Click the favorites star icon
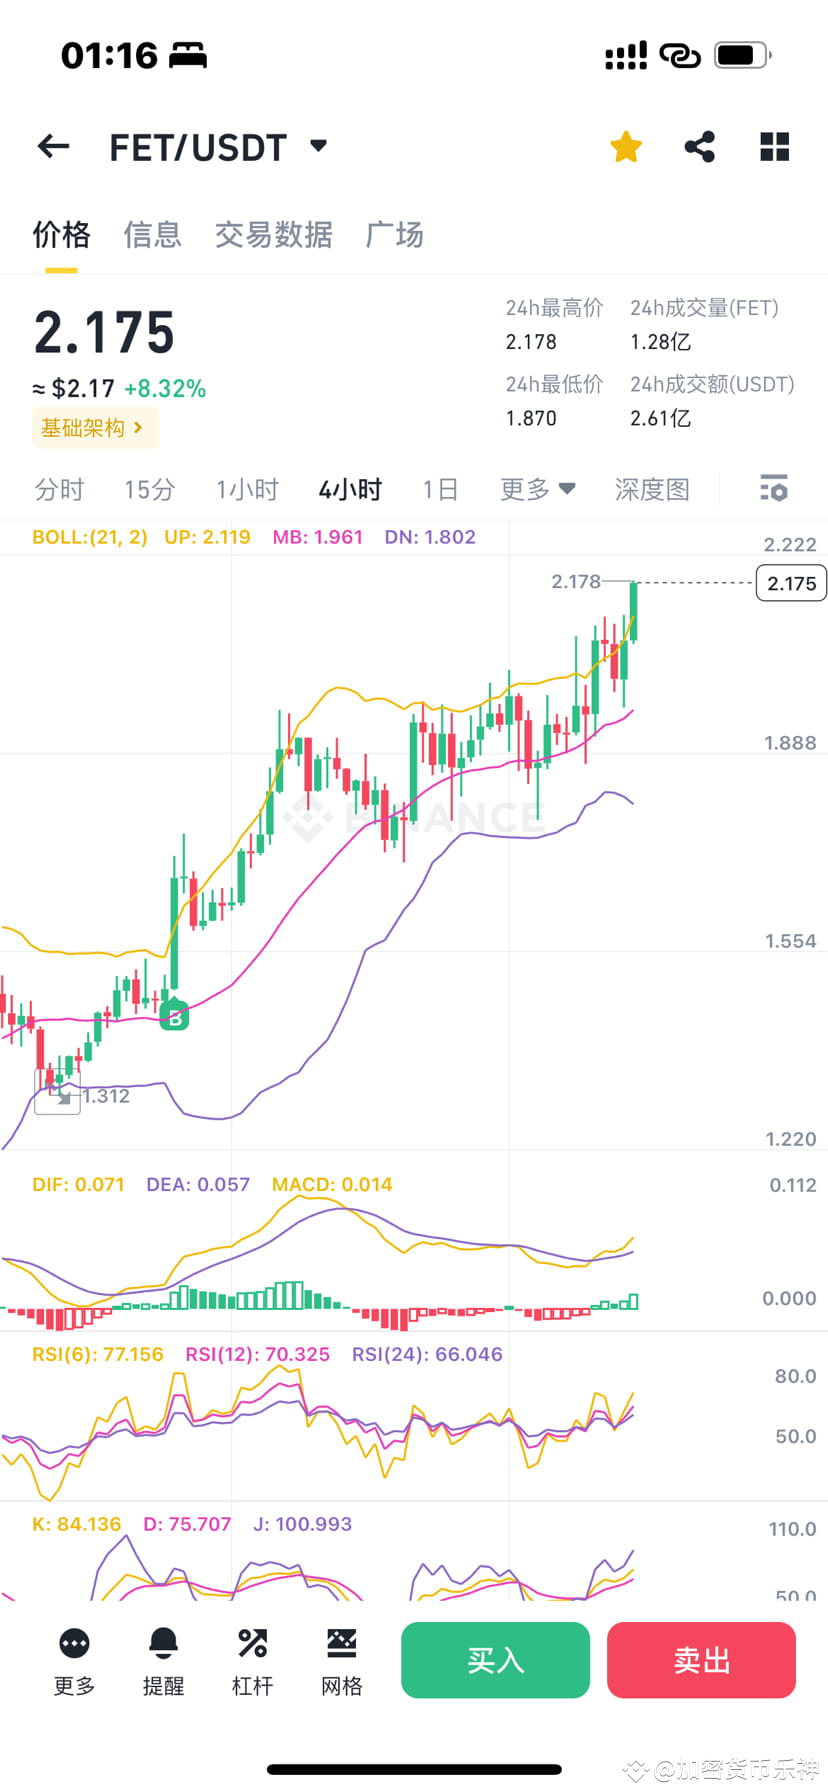Screen dimensions: 828x1792 click(625, 146)
